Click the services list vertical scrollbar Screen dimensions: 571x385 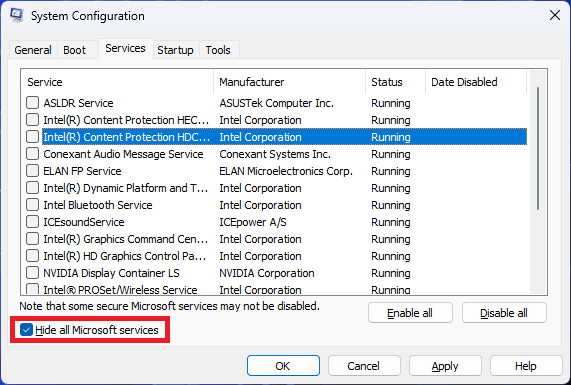pyautogui.click(x=538, y=149)
